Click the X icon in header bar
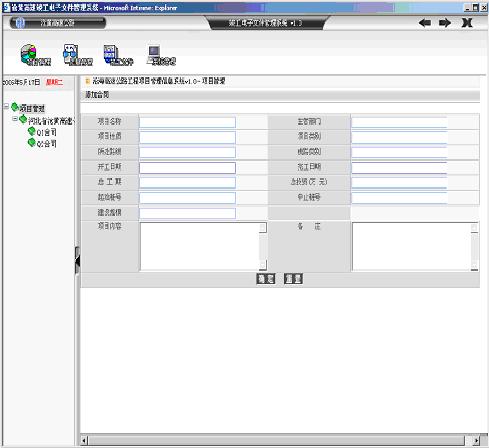This screenshot has height=448, width=489. click(x=467, y=23)
